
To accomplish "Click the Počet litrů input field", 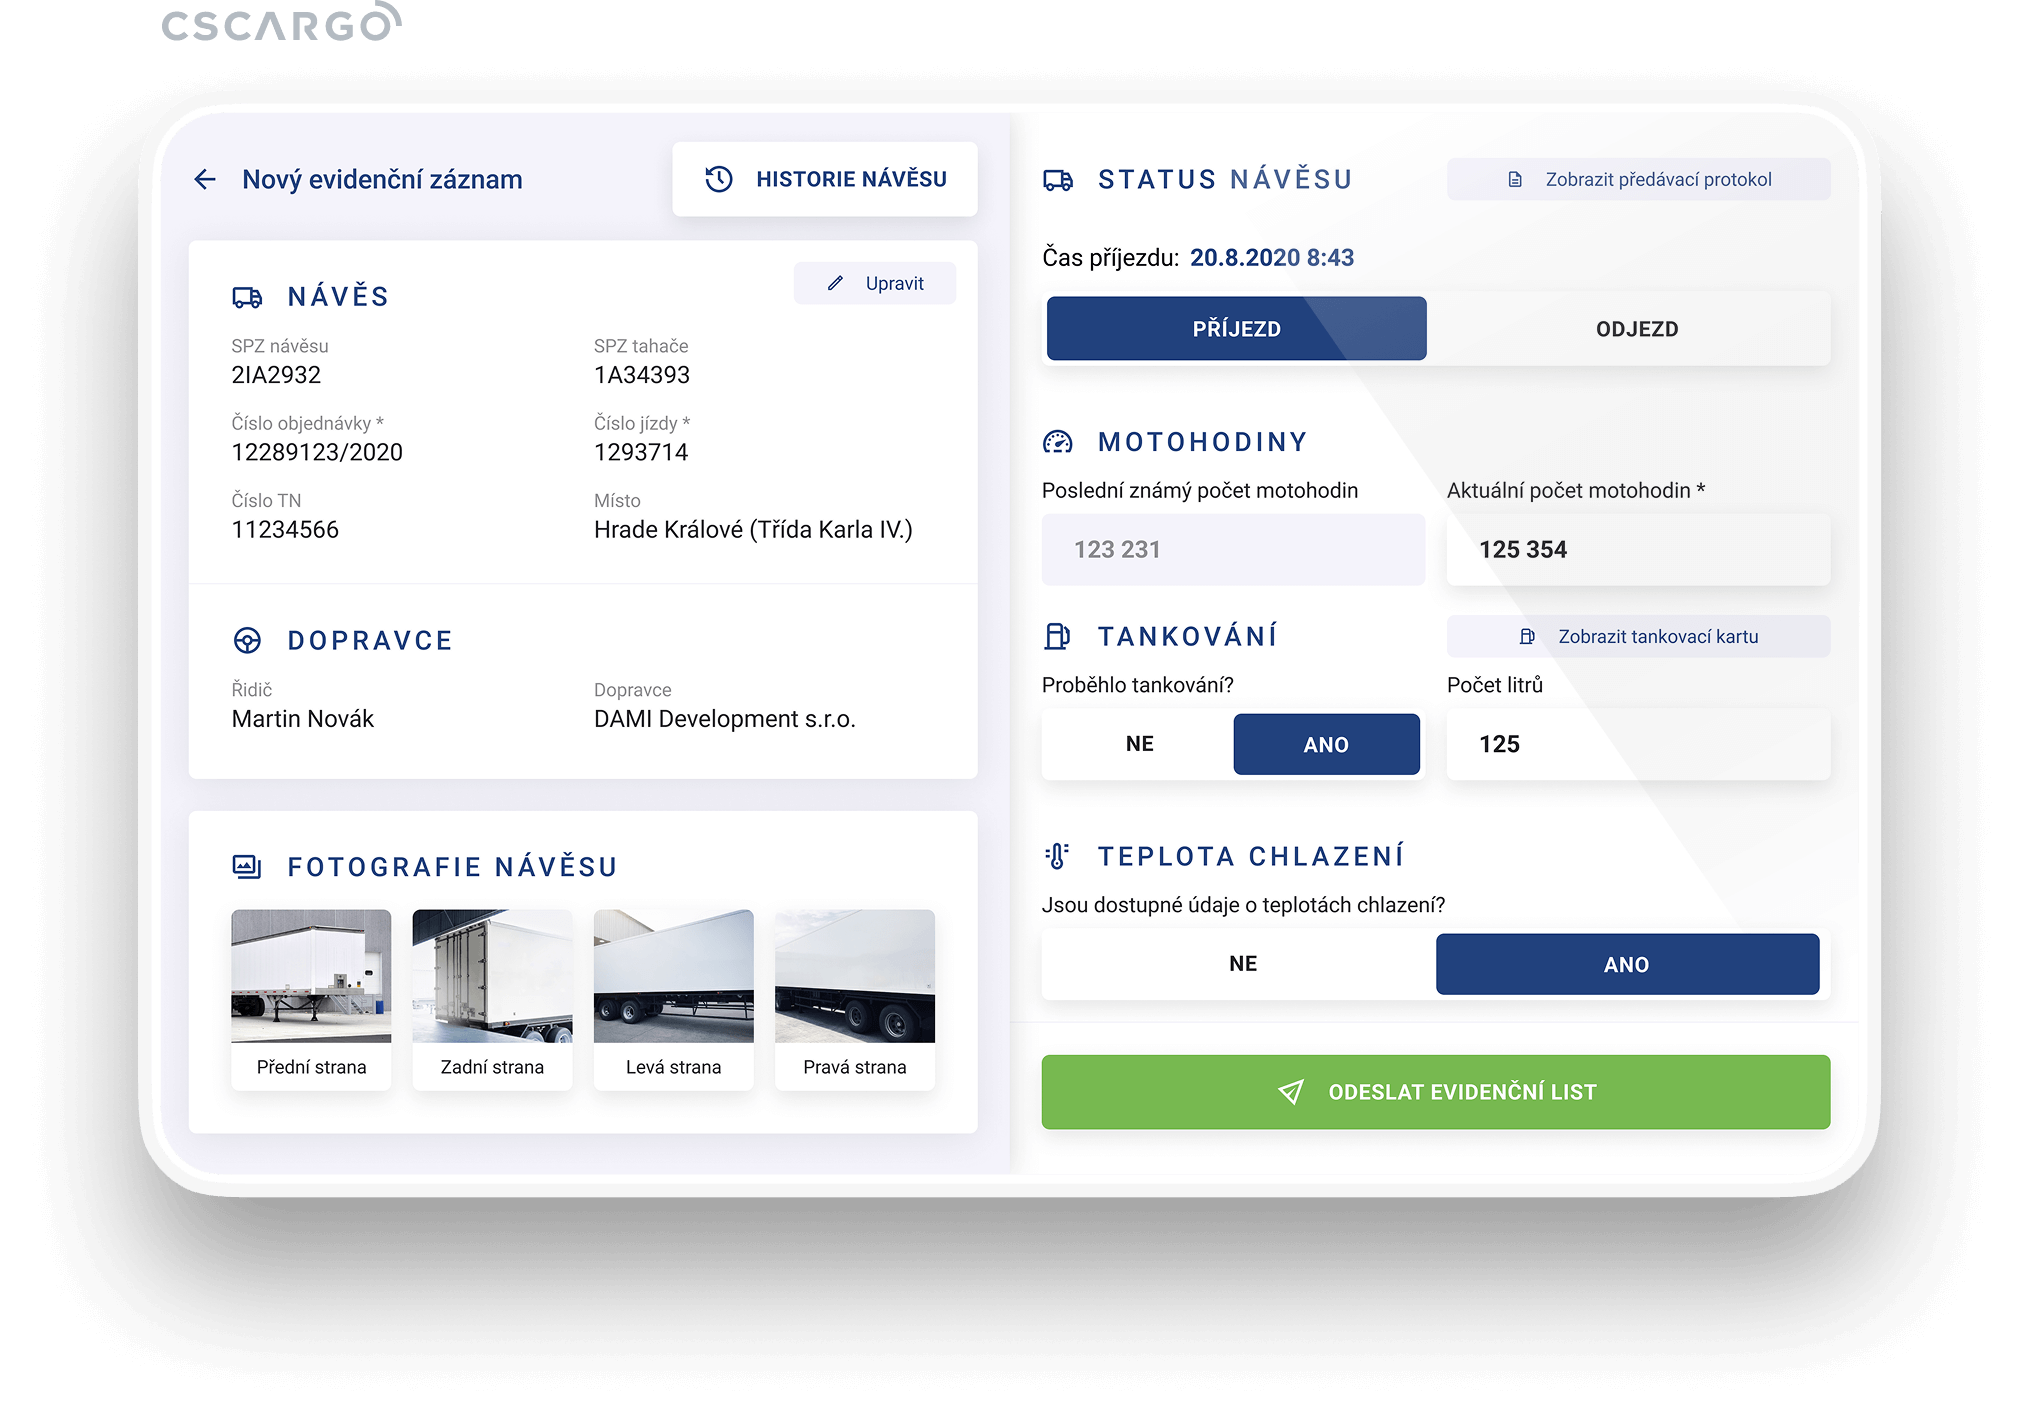I will pyautogui.click(x=1638, y=744).
